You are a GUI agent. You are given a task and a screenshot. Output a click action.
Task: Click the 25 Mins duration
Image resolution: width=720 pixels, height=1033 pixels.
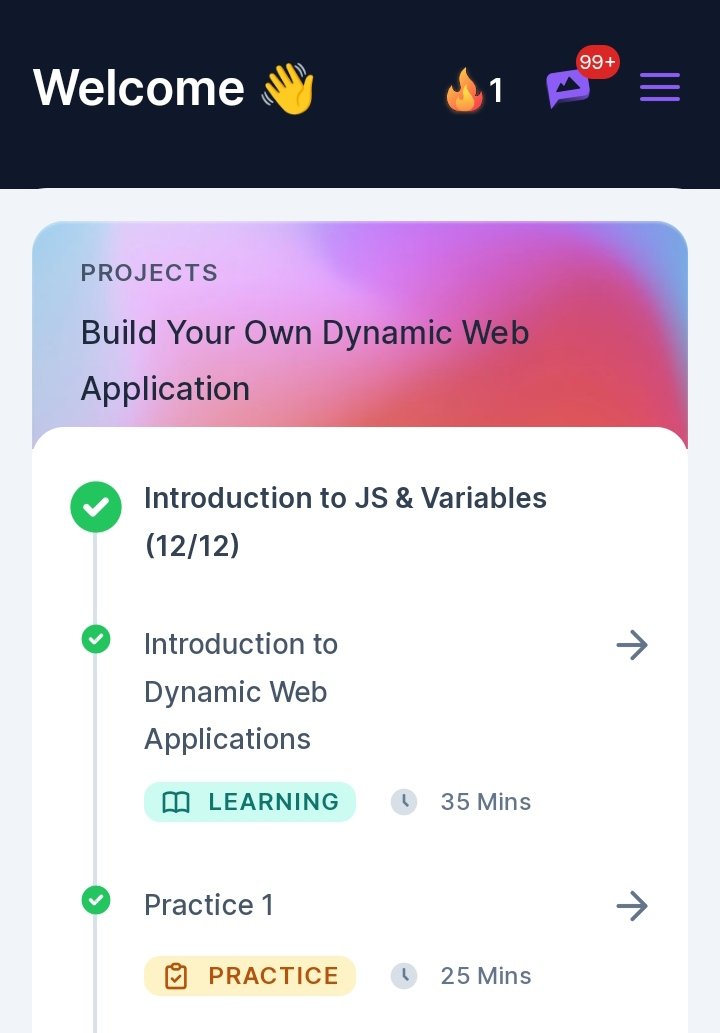pyautogui.click(x=485, y=976)
